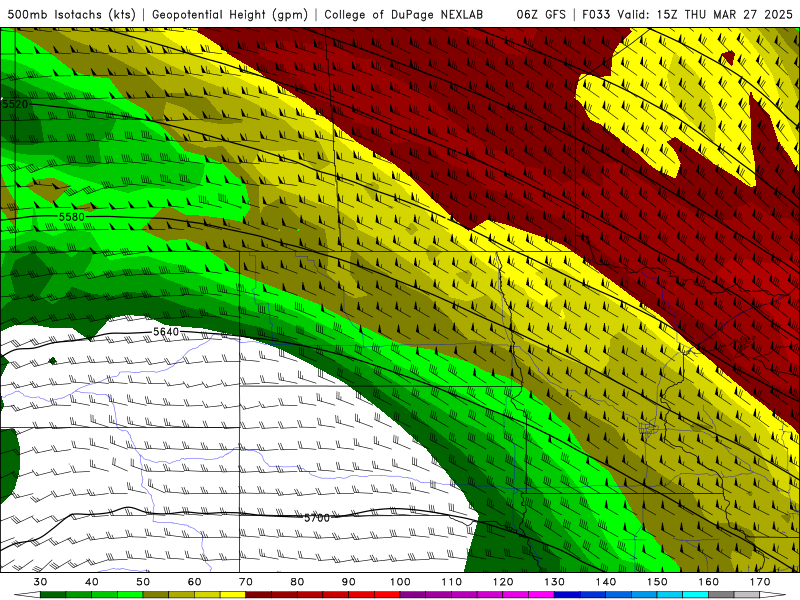Click the 'F033 Valid: 15Z THU MAR 27 2025' text
Screen dimensions: 800x600
pyautogui.click(x=687, y=14)
